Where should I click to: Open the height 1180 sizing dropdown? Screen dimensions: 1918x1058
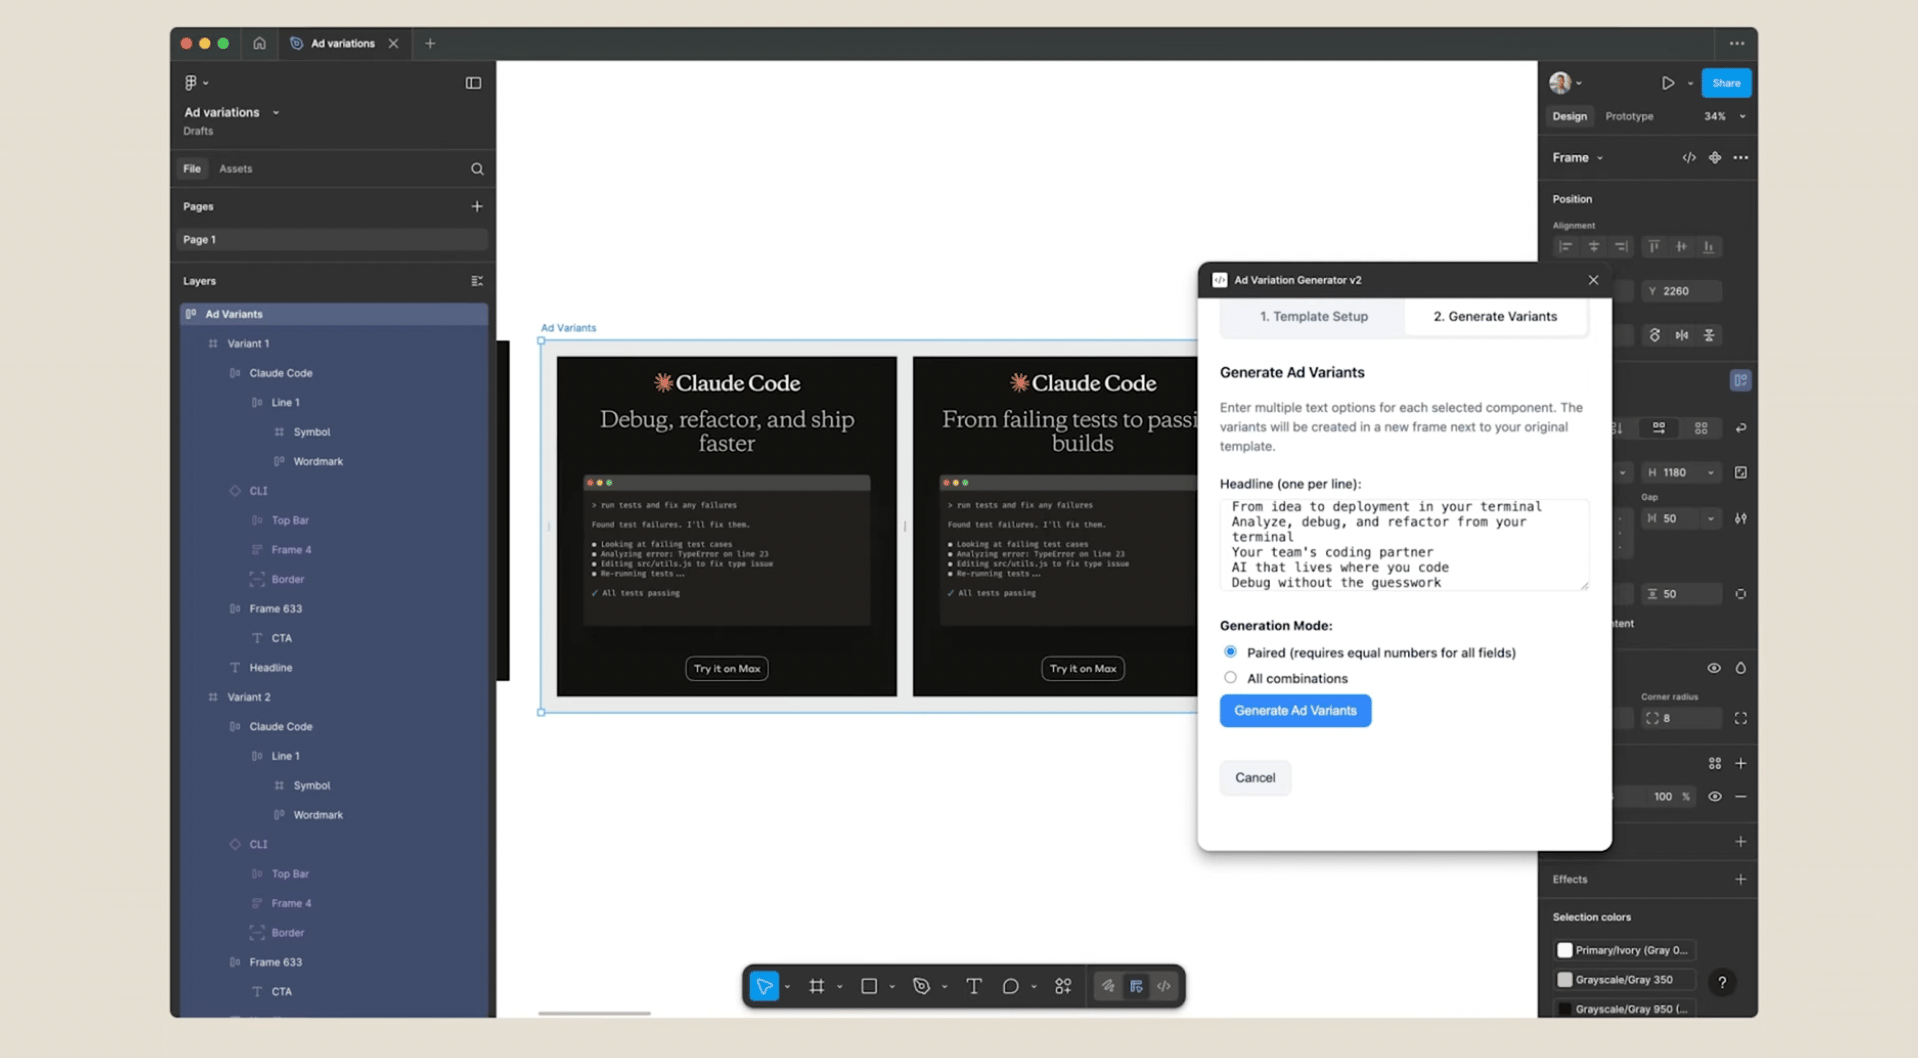[1711, 473]
